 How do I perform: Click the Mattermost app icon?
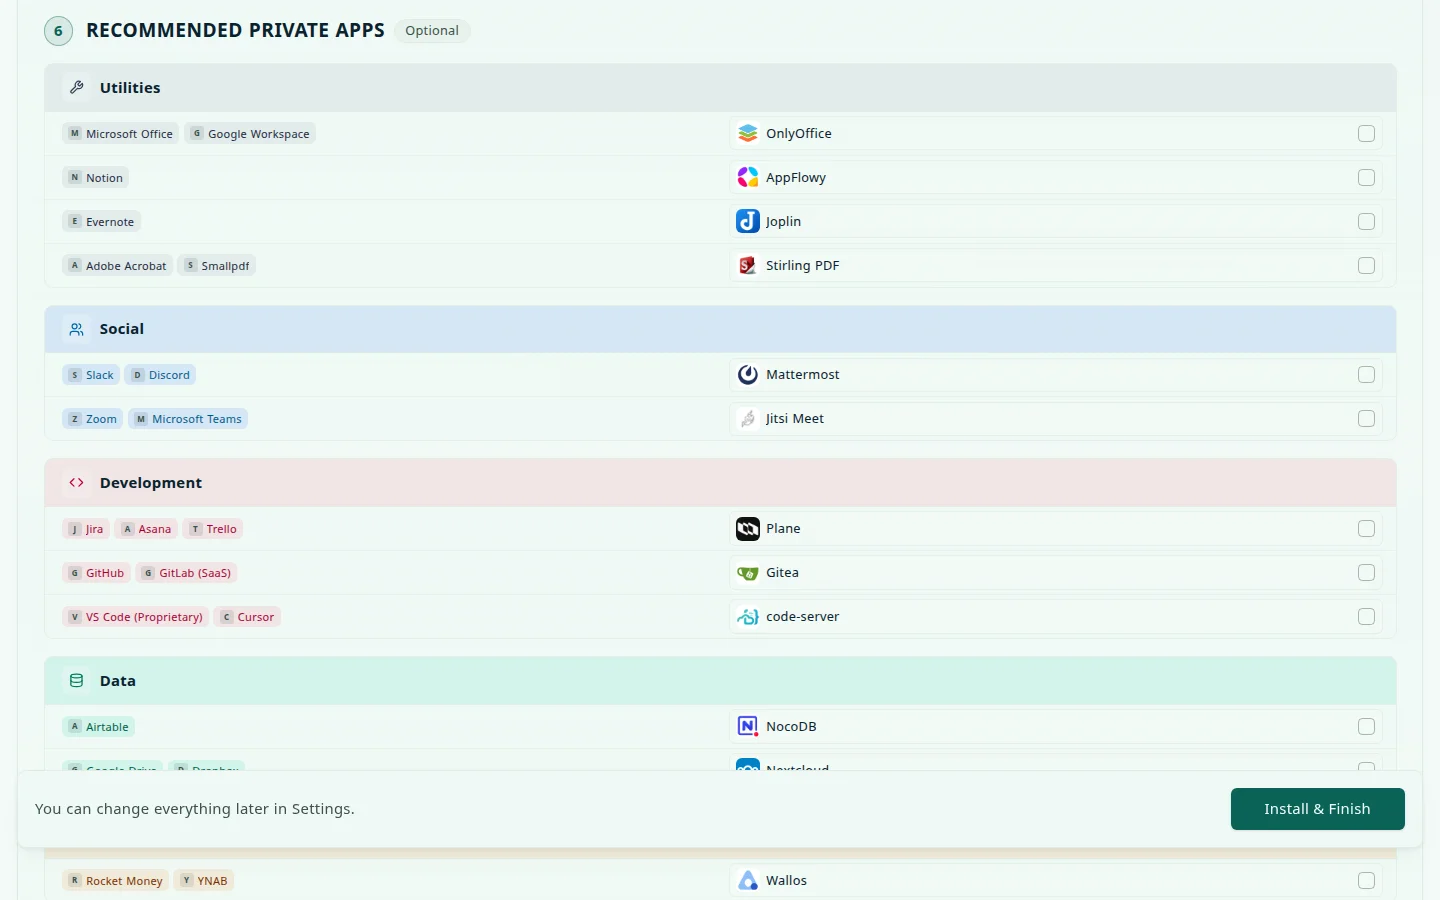pos(748,374)
